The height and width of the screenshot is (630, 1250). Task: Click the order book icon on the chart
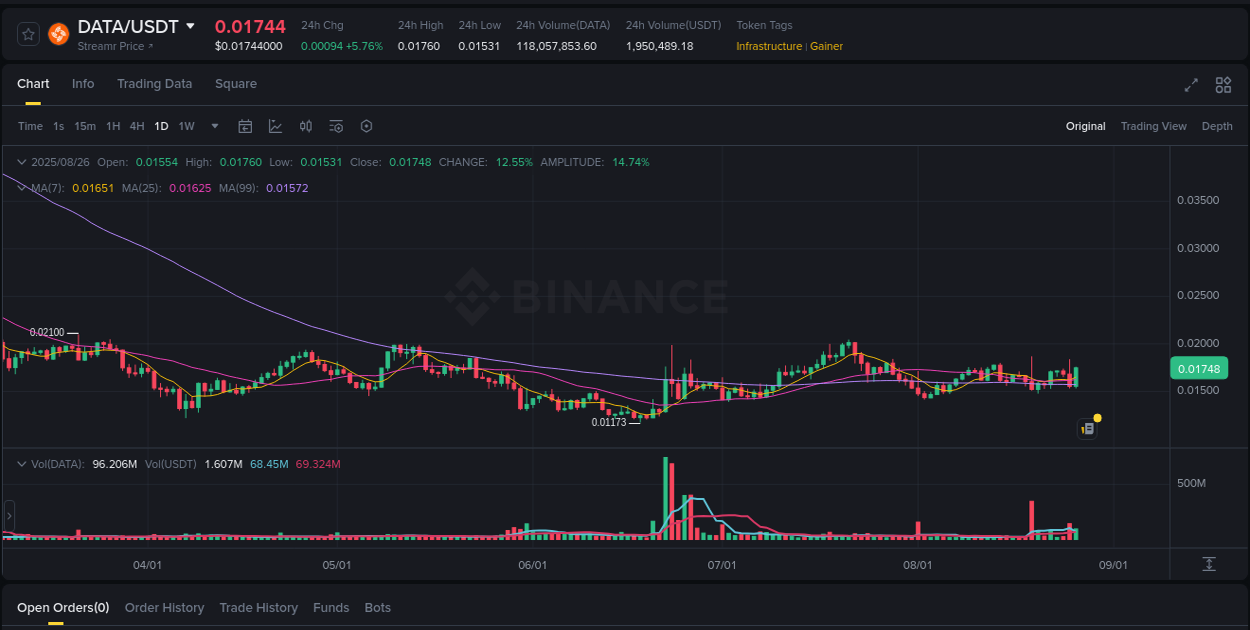[1087, 428]
